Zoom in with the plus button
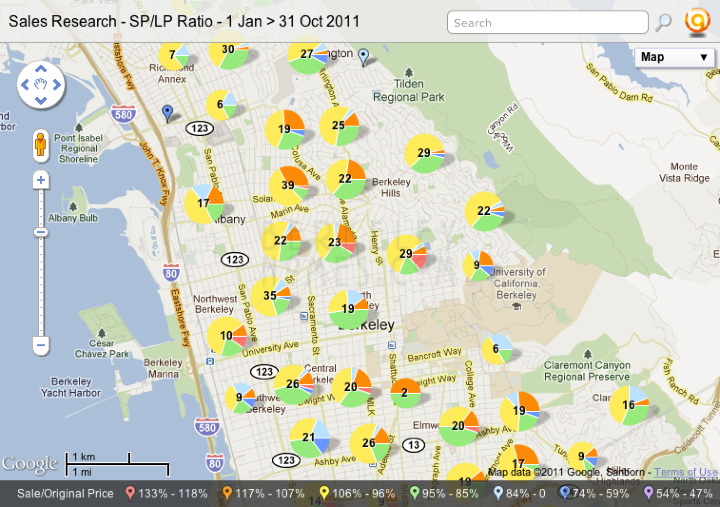 pyautogui.click(x=41, y=180)
